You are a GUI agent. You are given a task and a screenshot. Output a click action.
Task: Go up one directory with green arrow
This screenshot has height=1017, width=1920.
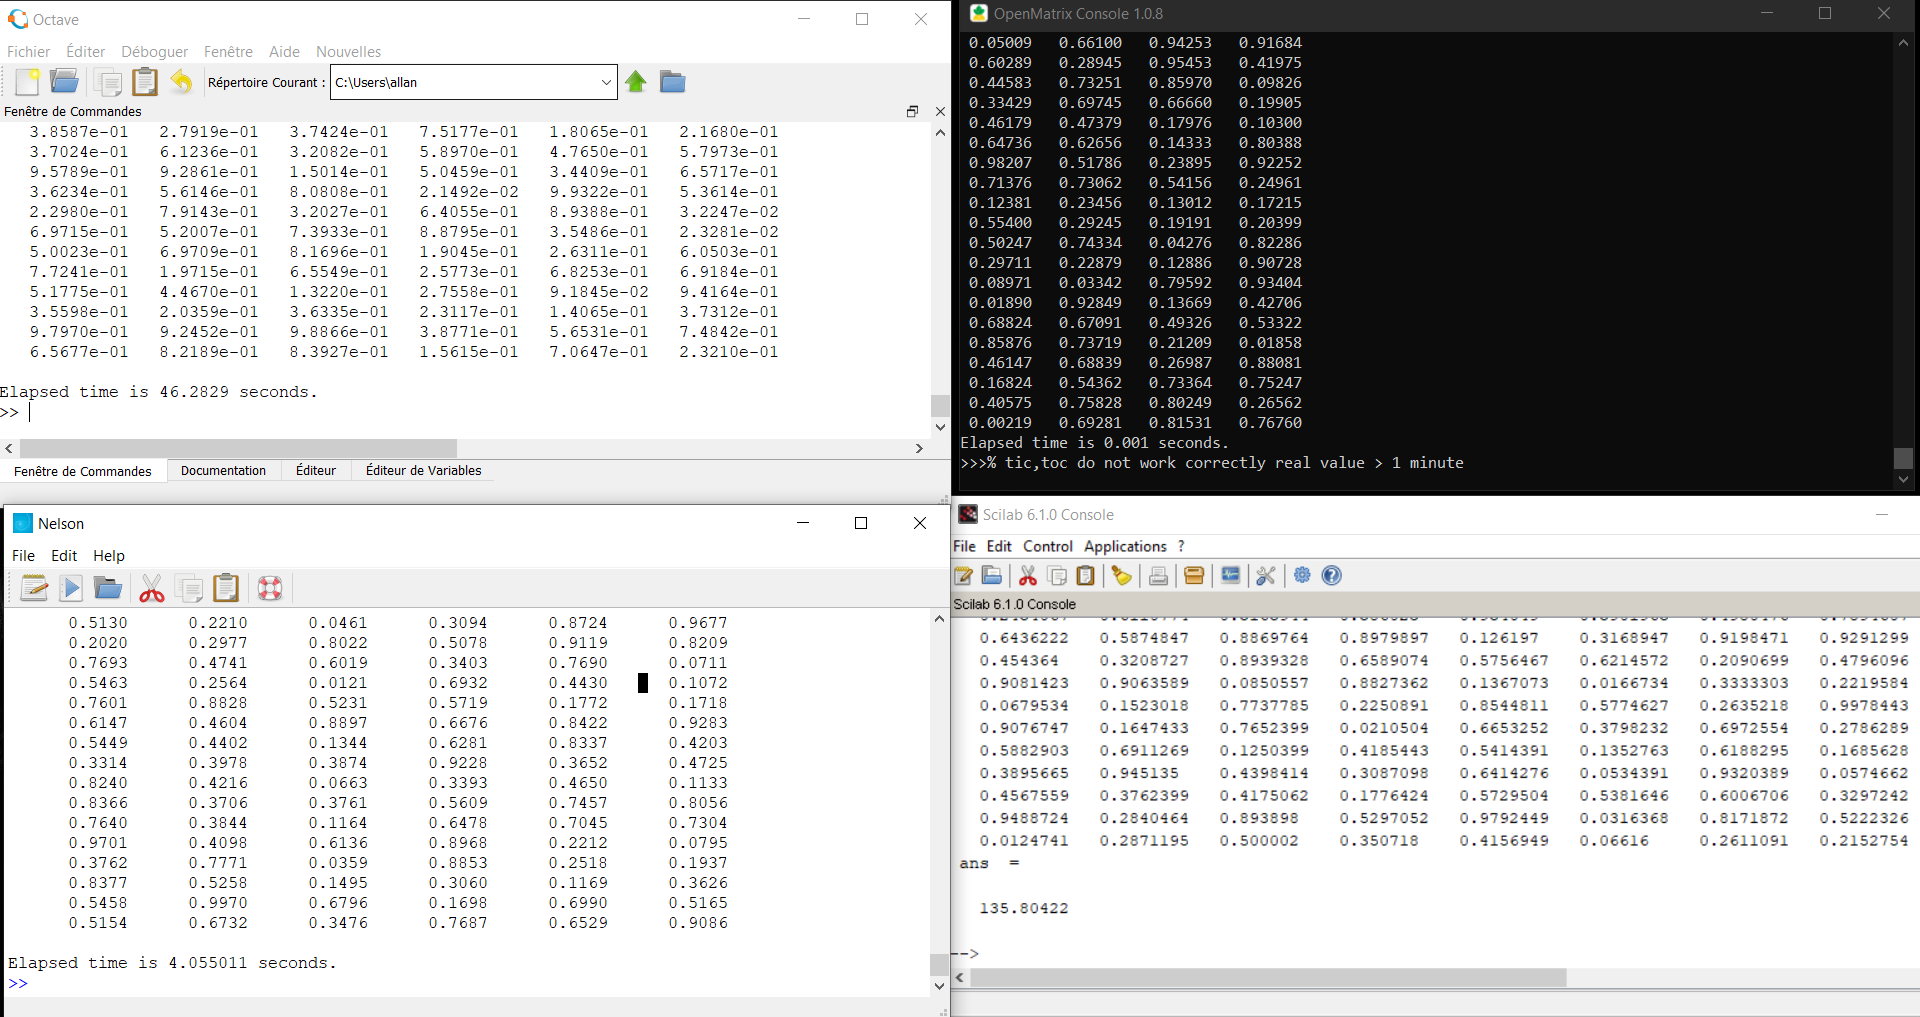(x=636, y=82)
